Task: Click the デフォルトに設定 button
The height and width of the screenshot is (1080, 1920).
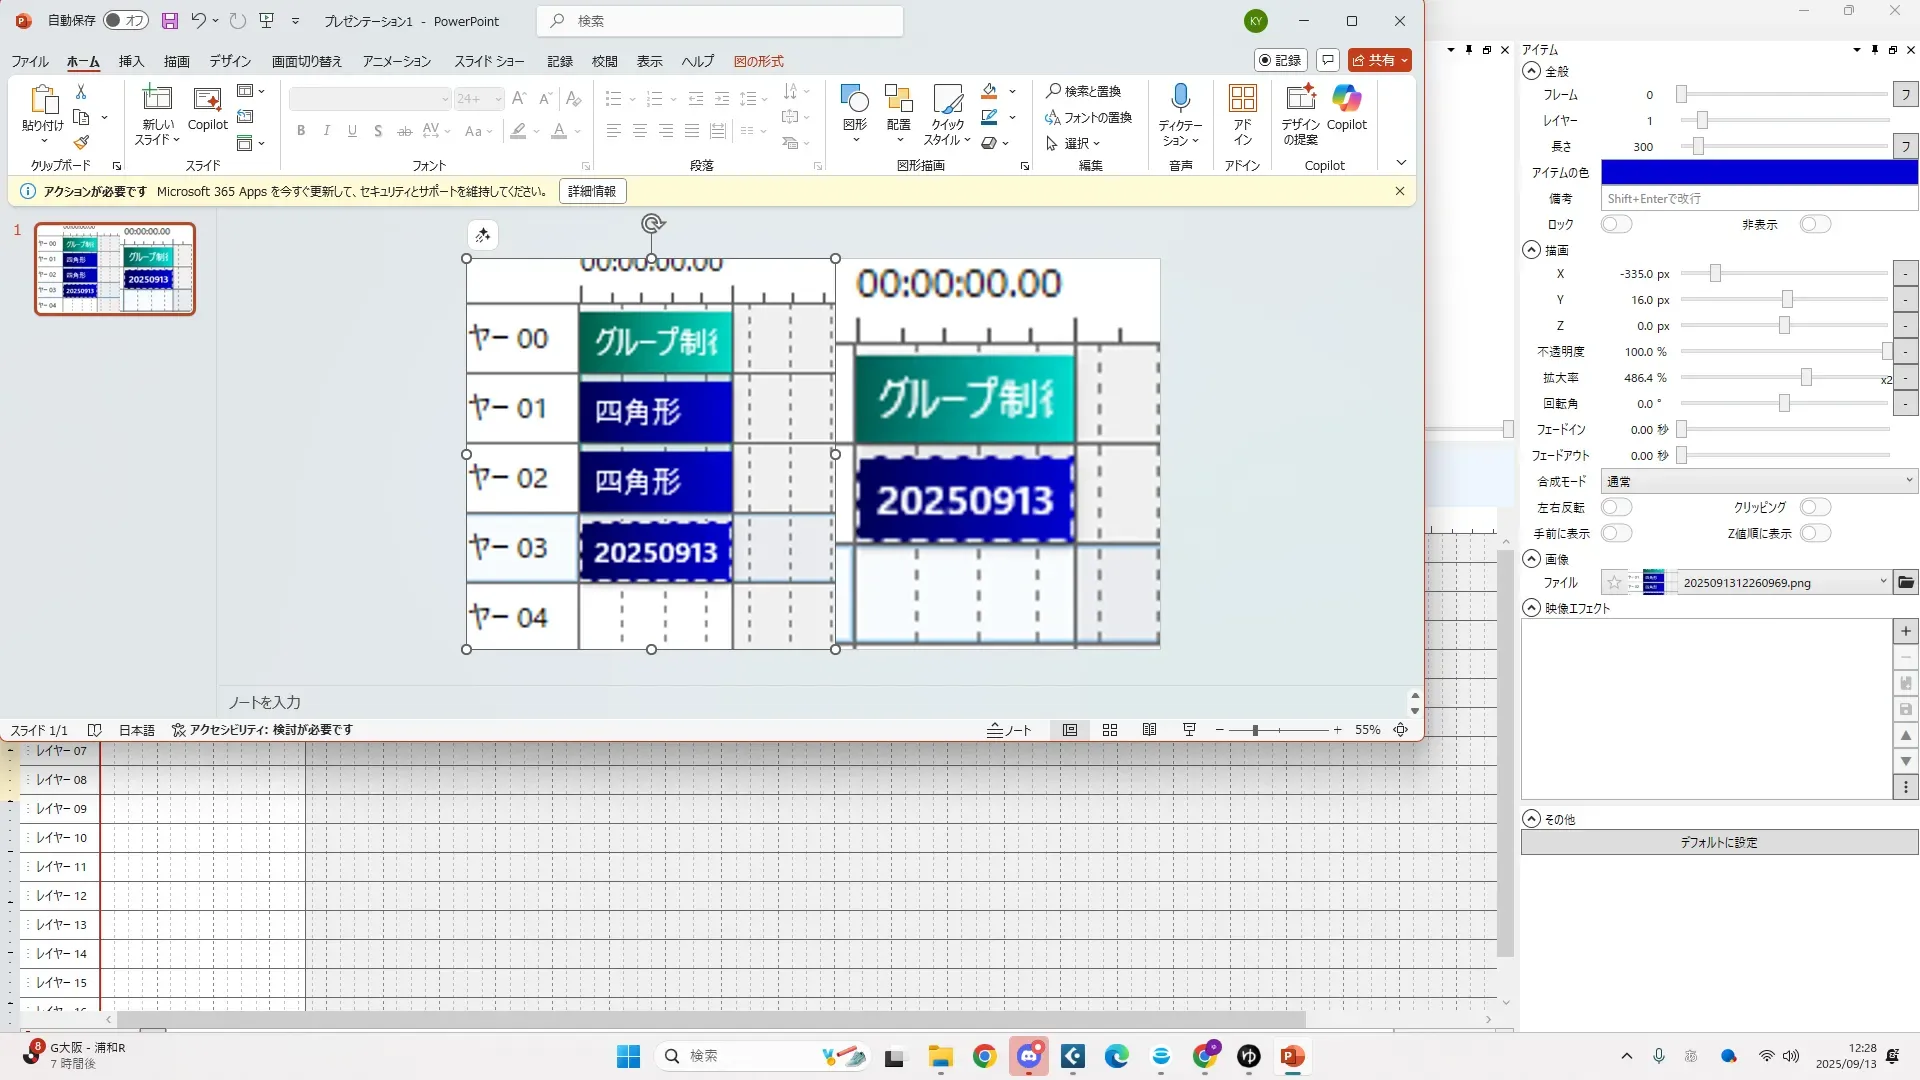Action: click(1719, 842)
